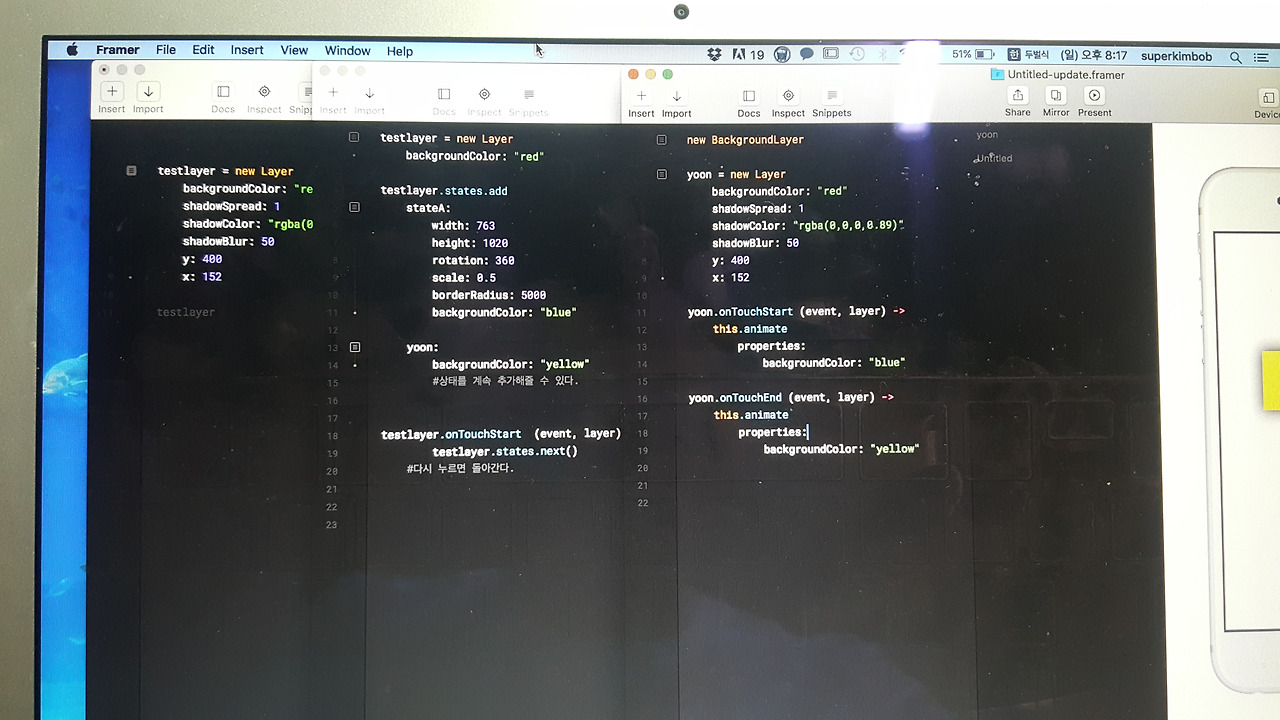This screenshot has width=1280, height=720.
Task: Click the 'testlayer.states.add' code line
Action: point(444,190)
